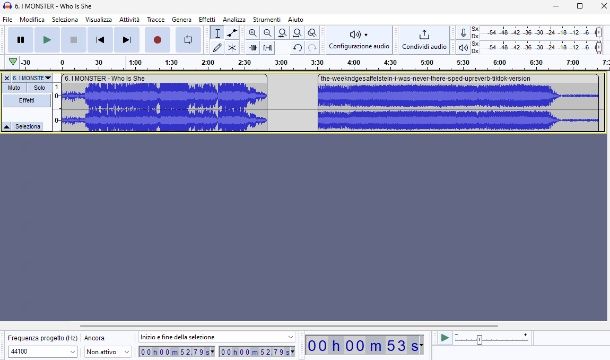Click the playback speed slider knob
Screen dimensions: 610x360
[x=479, y=340]
